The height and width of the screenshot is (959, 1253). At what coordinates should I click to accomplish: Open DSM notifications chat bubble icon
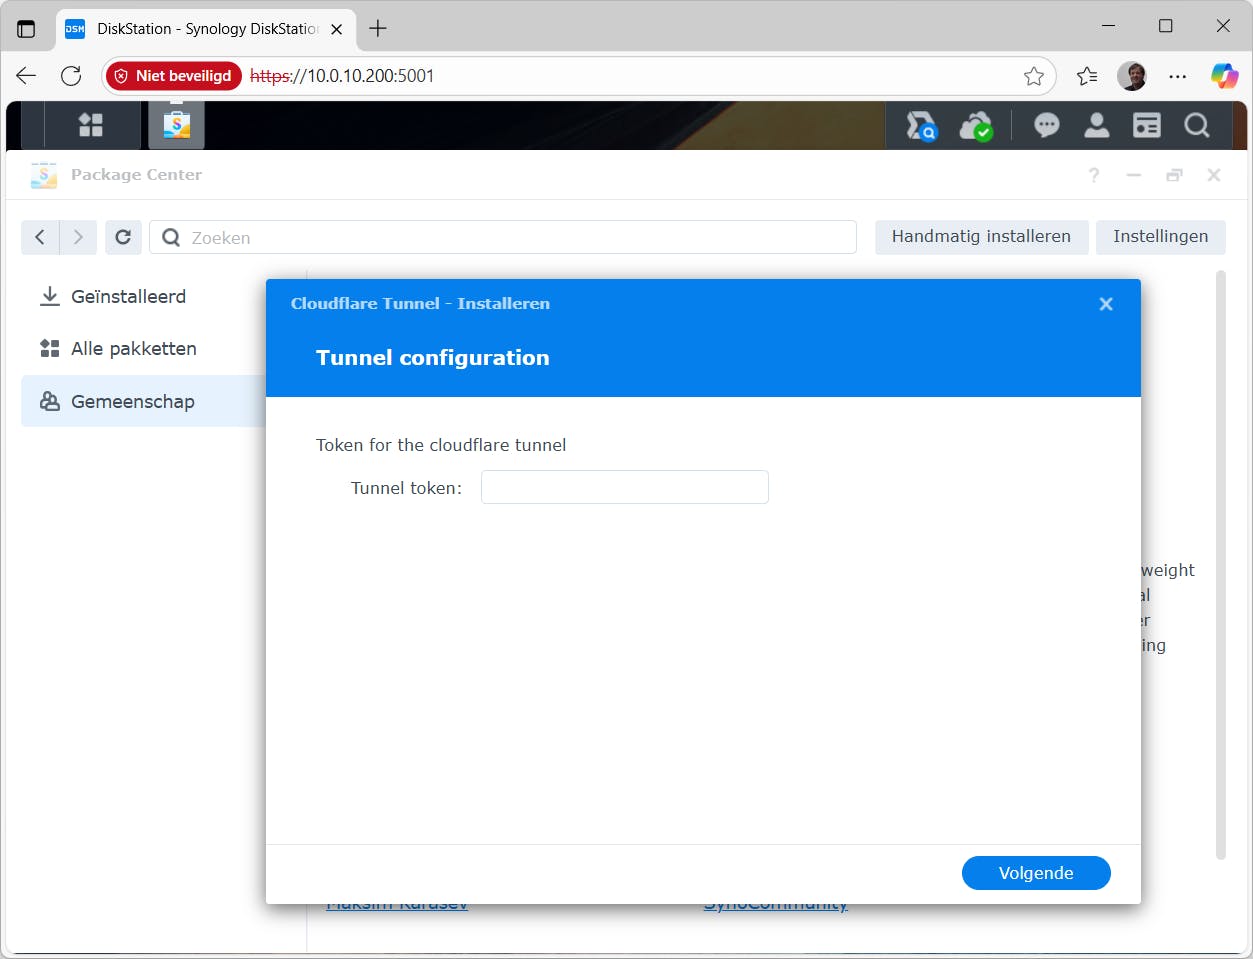(x=1047, y=125)
